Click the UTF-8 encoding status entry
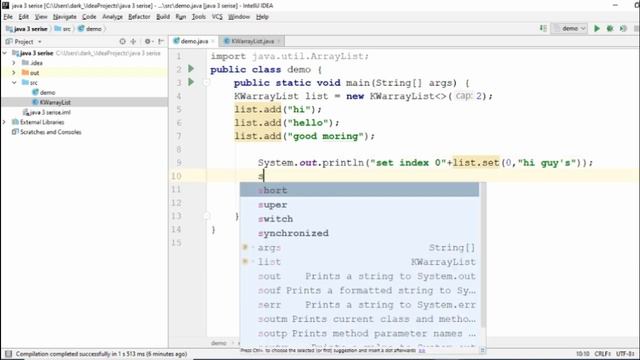This screenshot has width=640, height=360. coord(625,354)
